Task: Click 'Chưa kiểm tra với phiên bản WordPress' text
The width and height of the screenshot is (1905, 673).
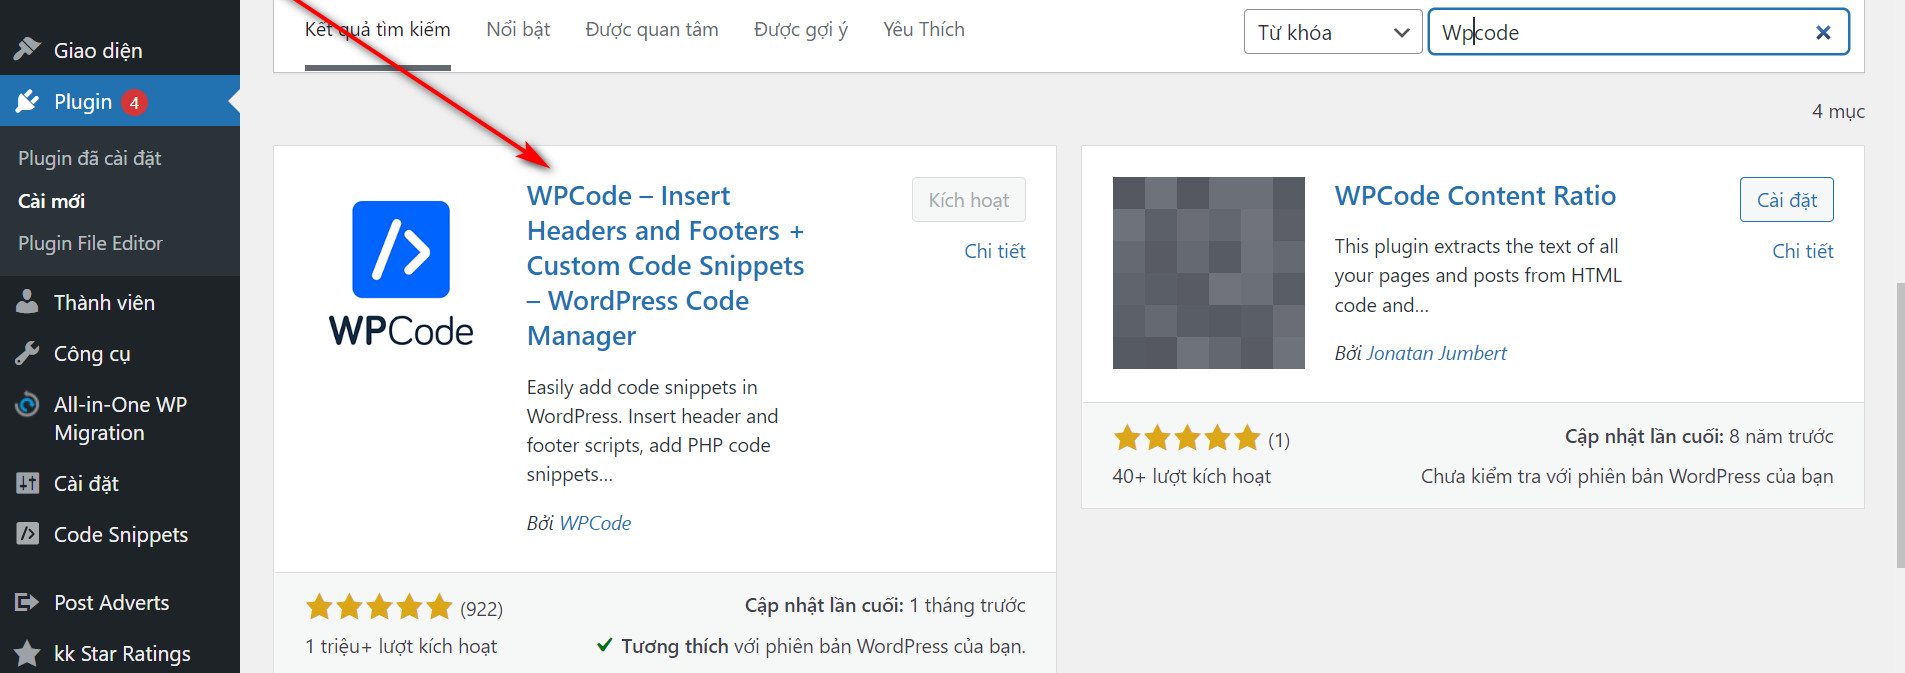Action: [1627, 476]
